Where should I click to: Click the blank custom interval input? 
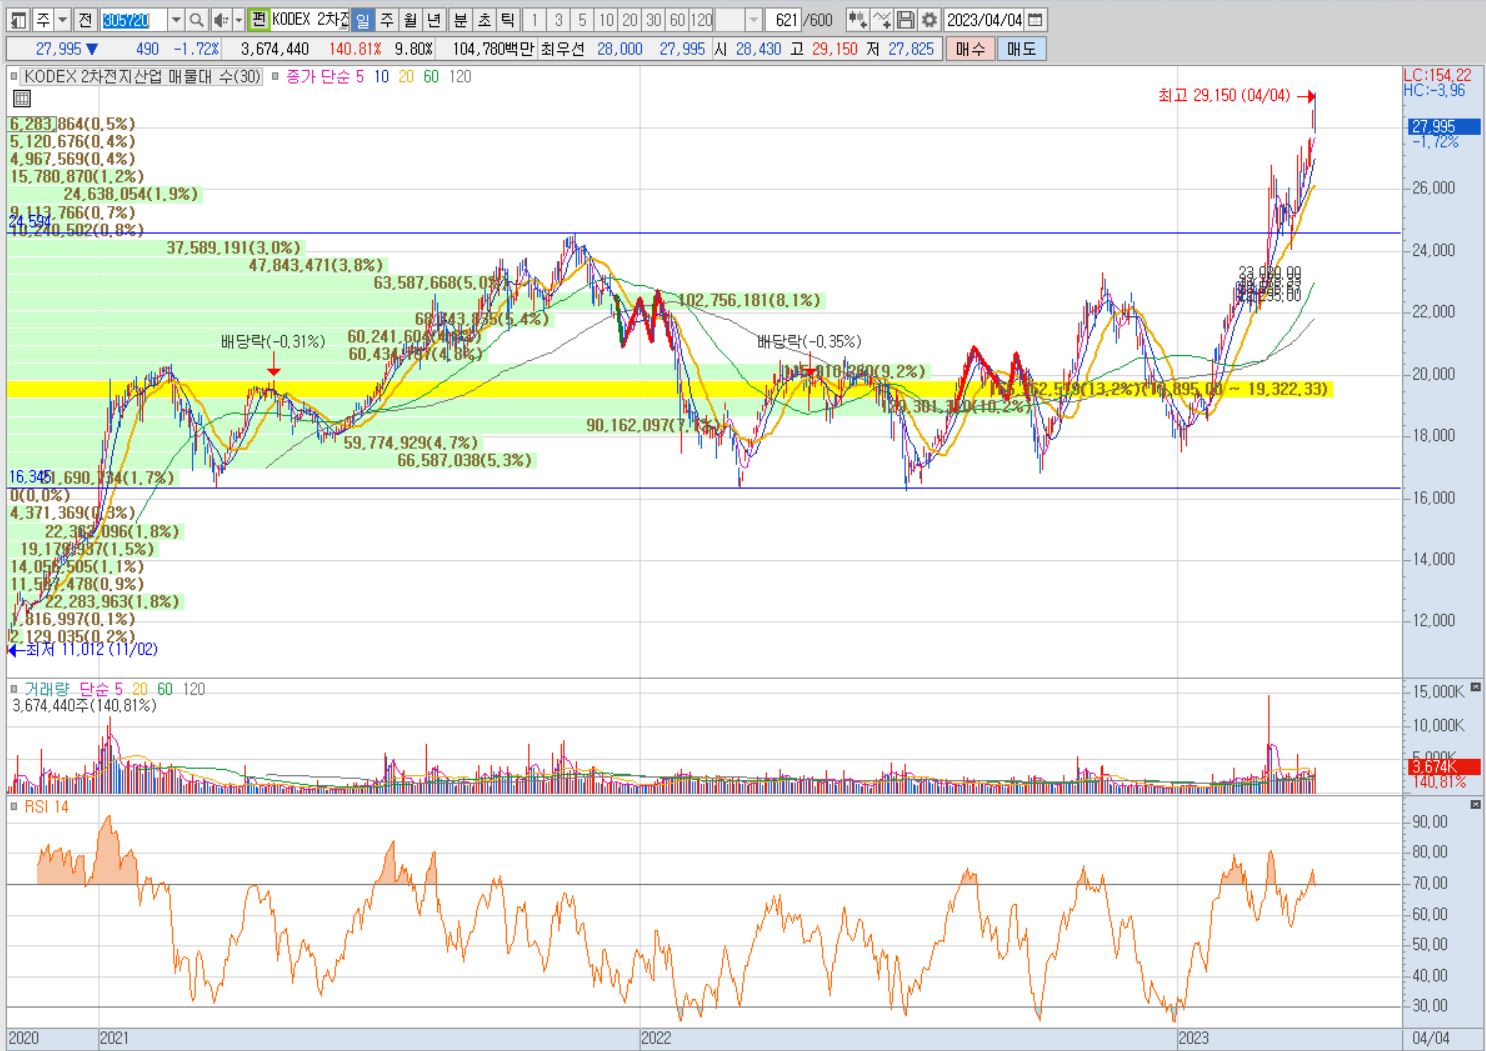coord(730,20)
